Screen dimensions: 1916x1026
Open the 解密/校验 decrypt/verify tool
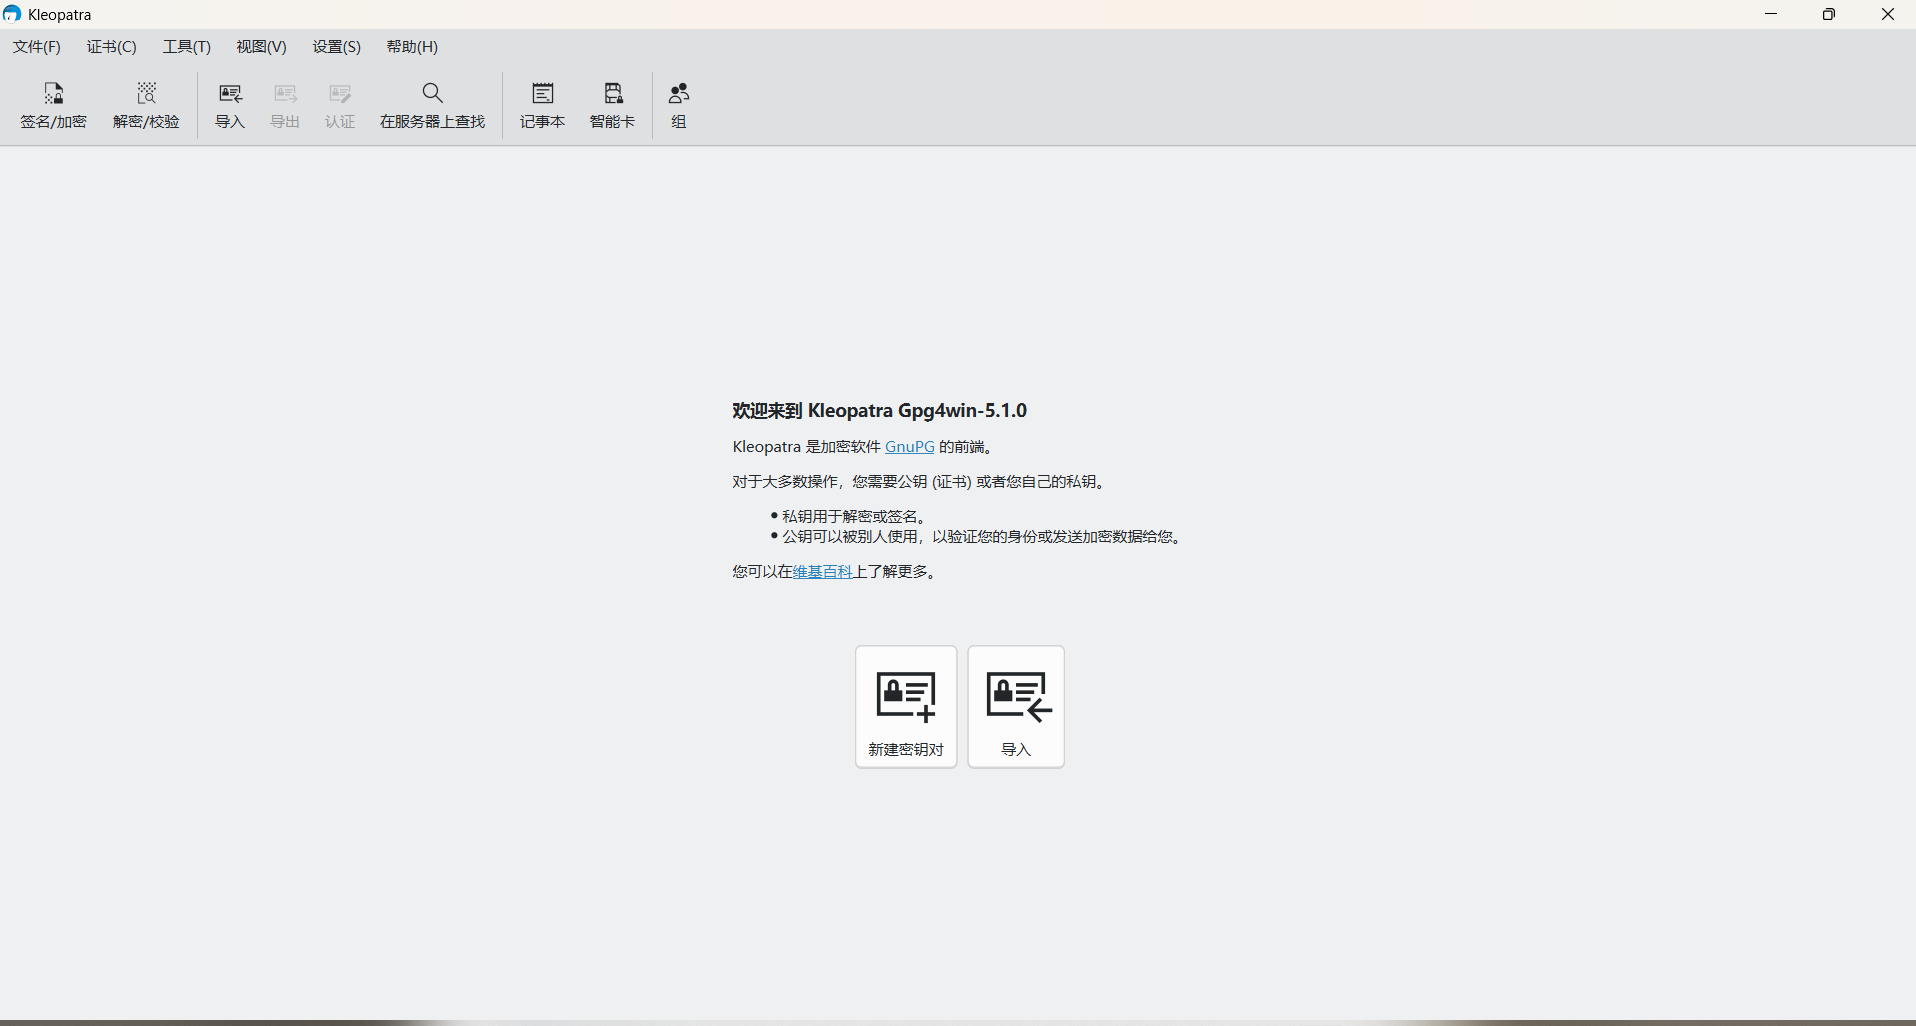tap(146, 105)
